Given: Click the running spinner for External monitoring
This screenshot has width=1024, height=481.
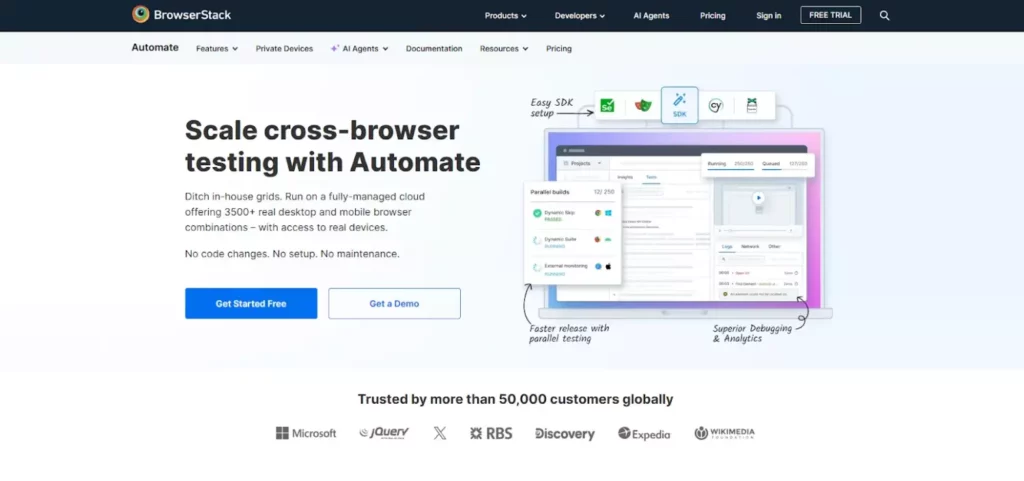Looking at the screenshot, I should pos(537,268).
